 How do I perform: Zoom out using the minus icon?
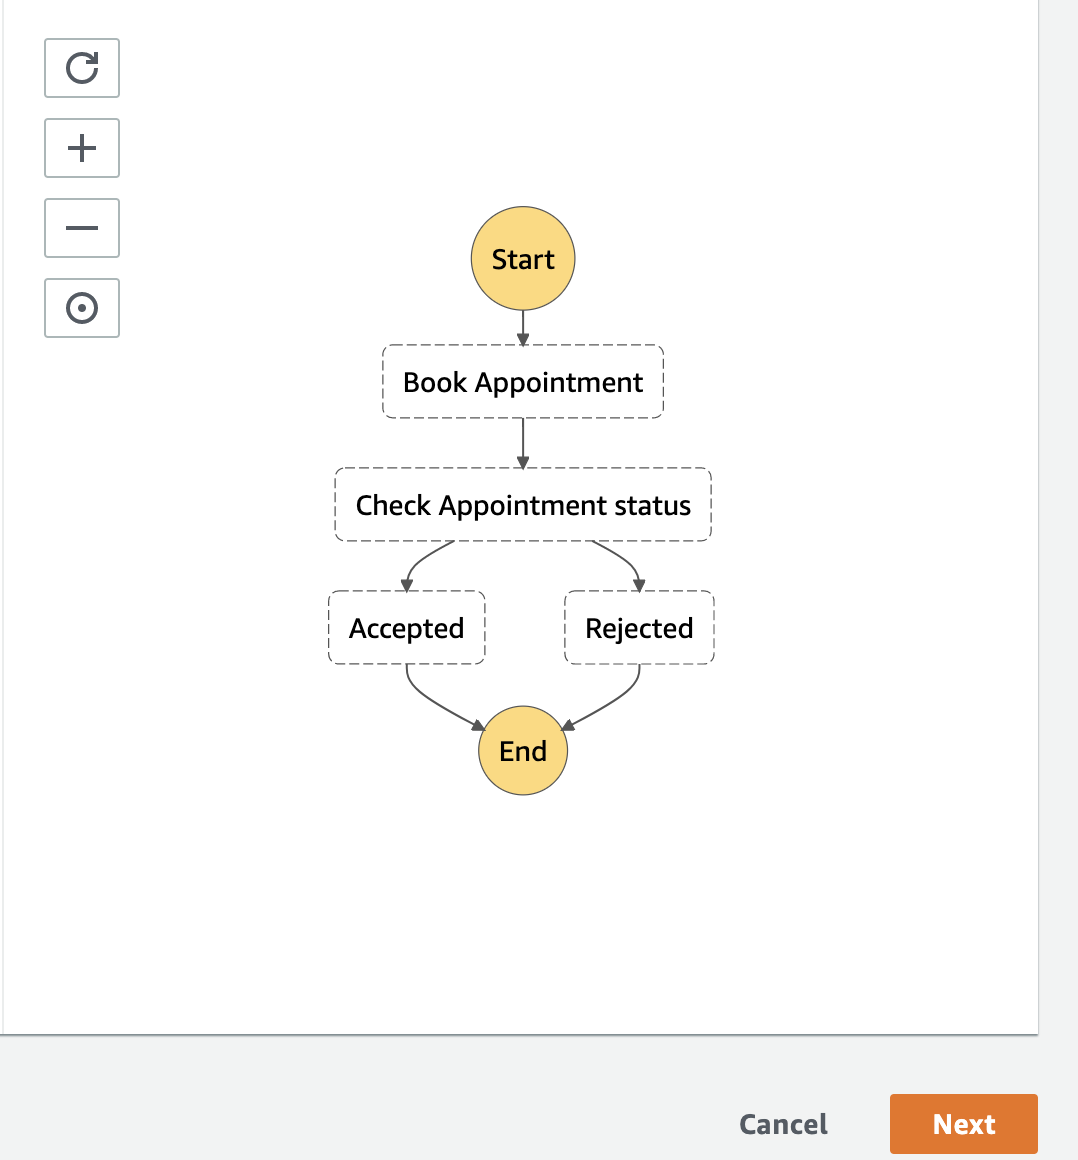(82, 228)
